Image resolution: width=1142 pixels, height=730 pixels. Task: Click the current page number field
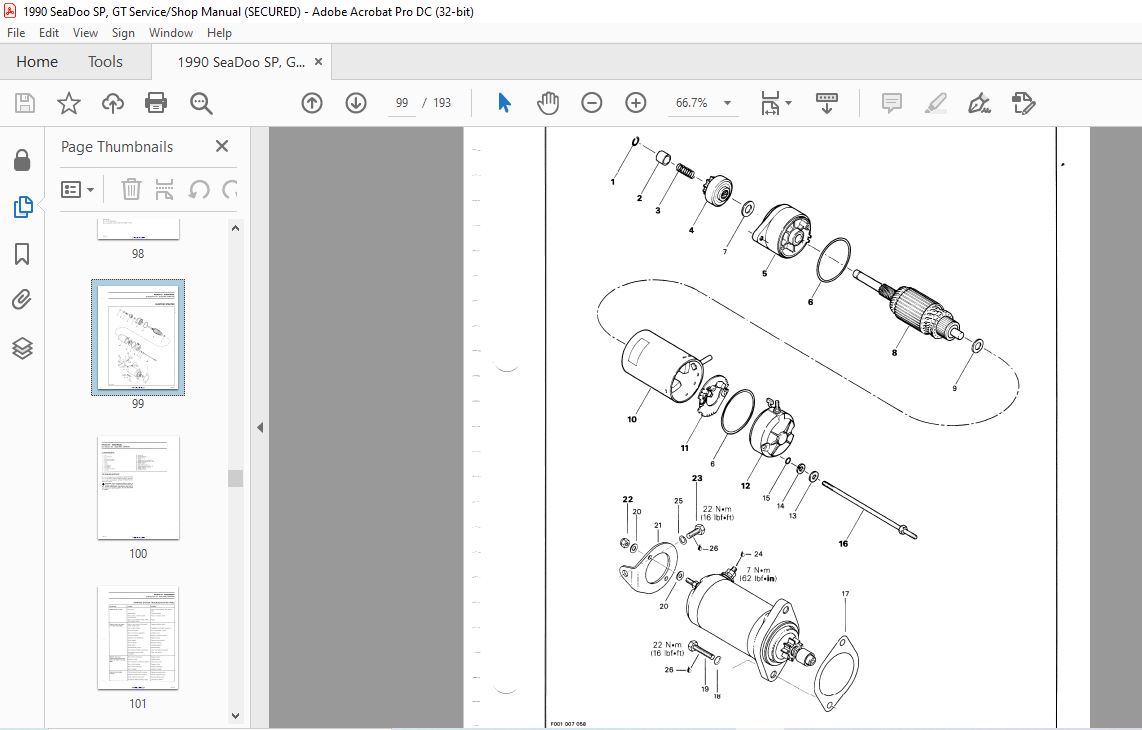click(402, 103)
